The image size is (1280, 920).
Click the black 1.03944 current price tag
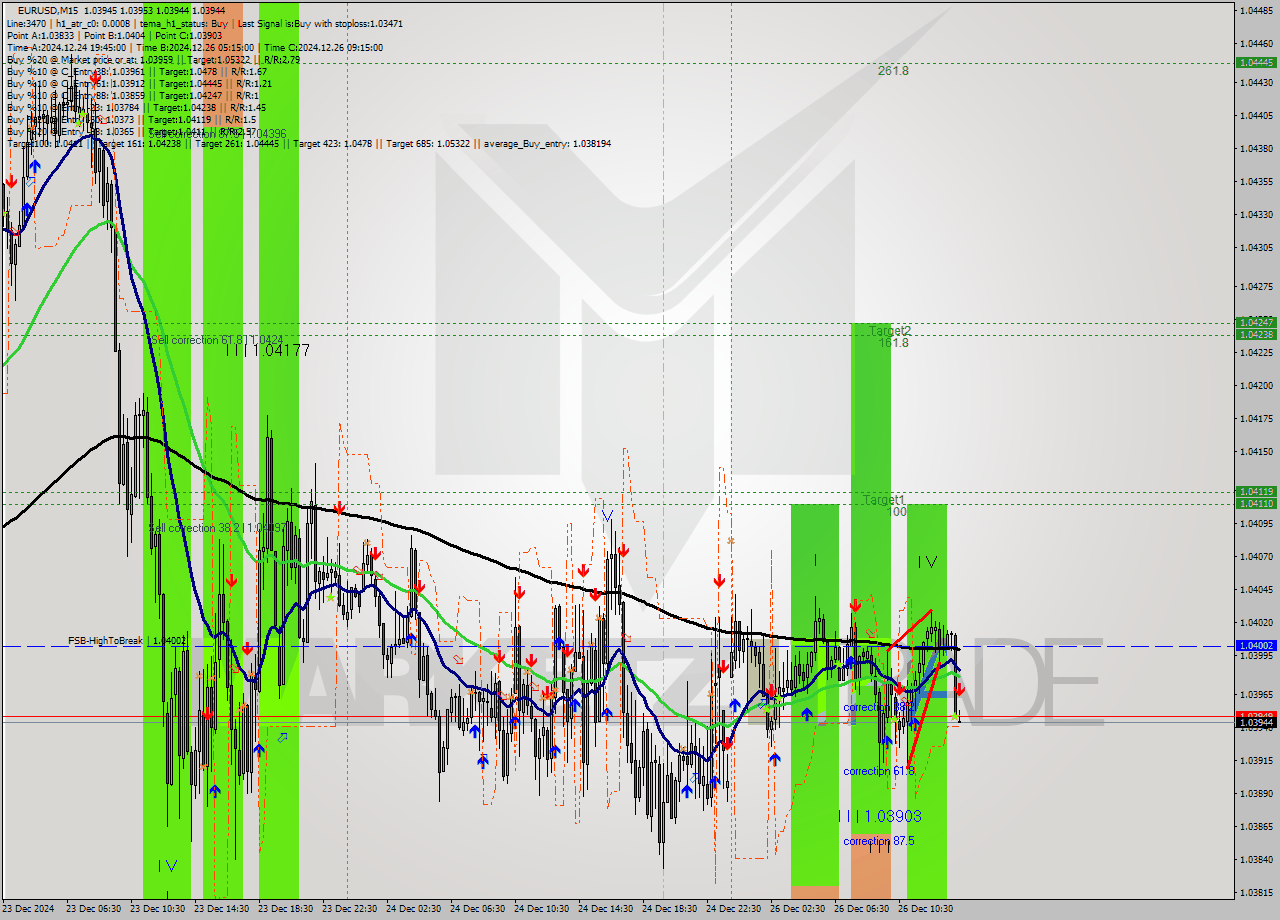pyautogui.click(x=1256, y=722)
